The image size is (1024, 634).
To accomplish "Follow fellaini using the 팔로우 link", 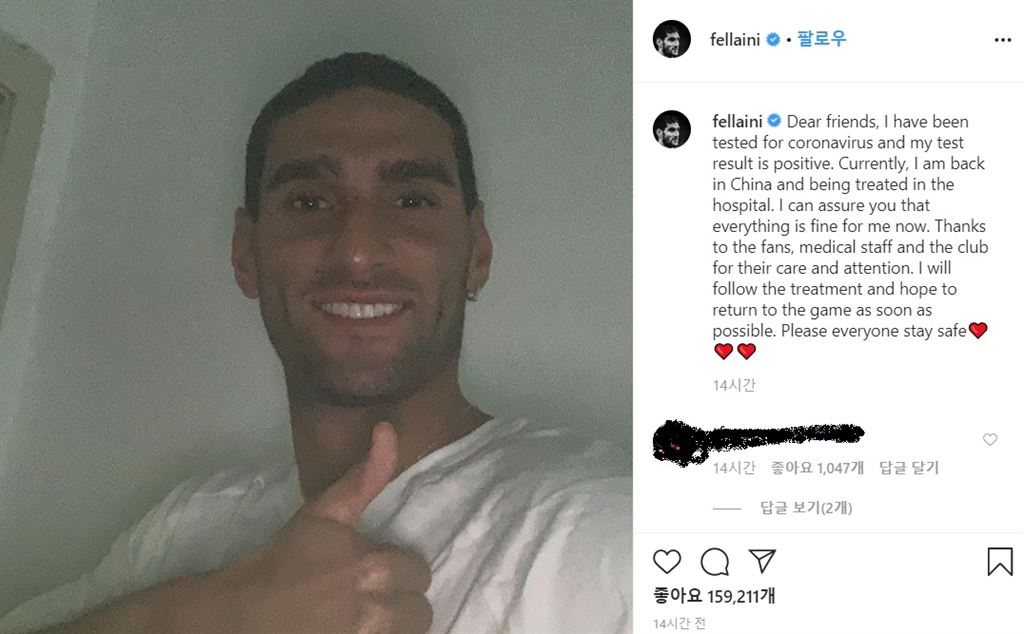I will pyautogui.click(x=822, y=39).
